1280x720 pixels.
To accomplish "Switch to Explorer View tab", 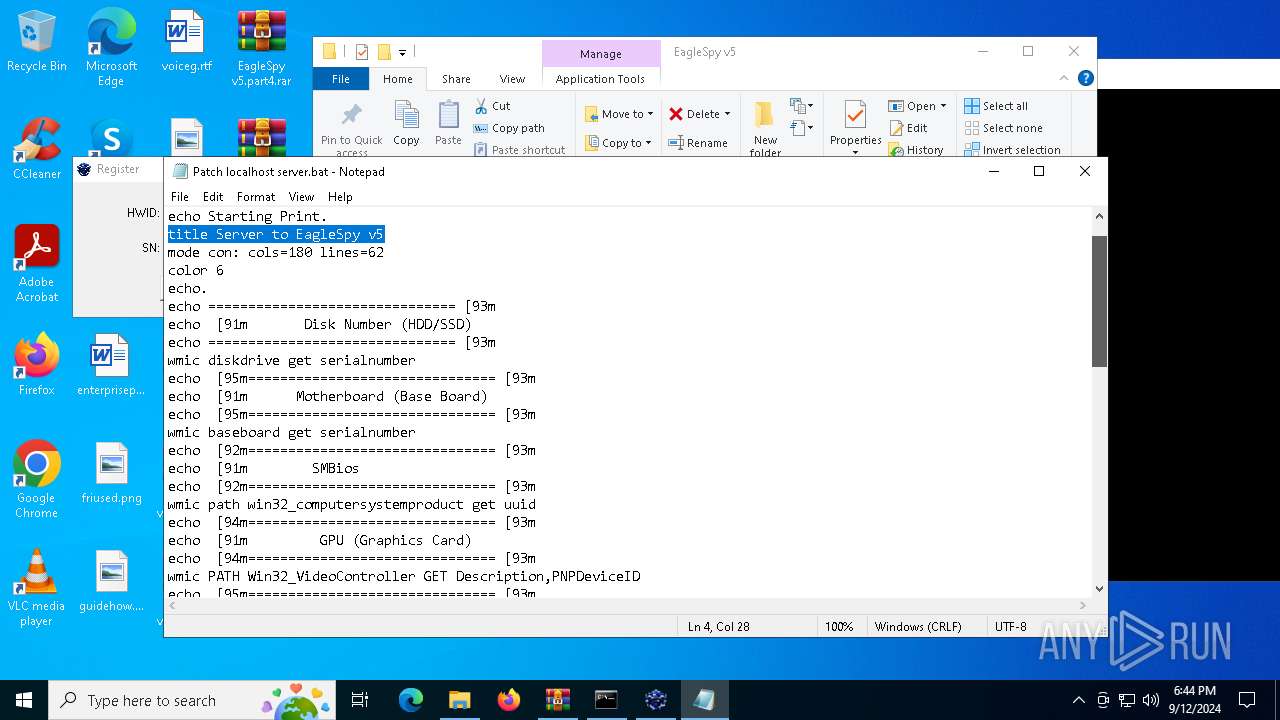I will pos(512,79).
